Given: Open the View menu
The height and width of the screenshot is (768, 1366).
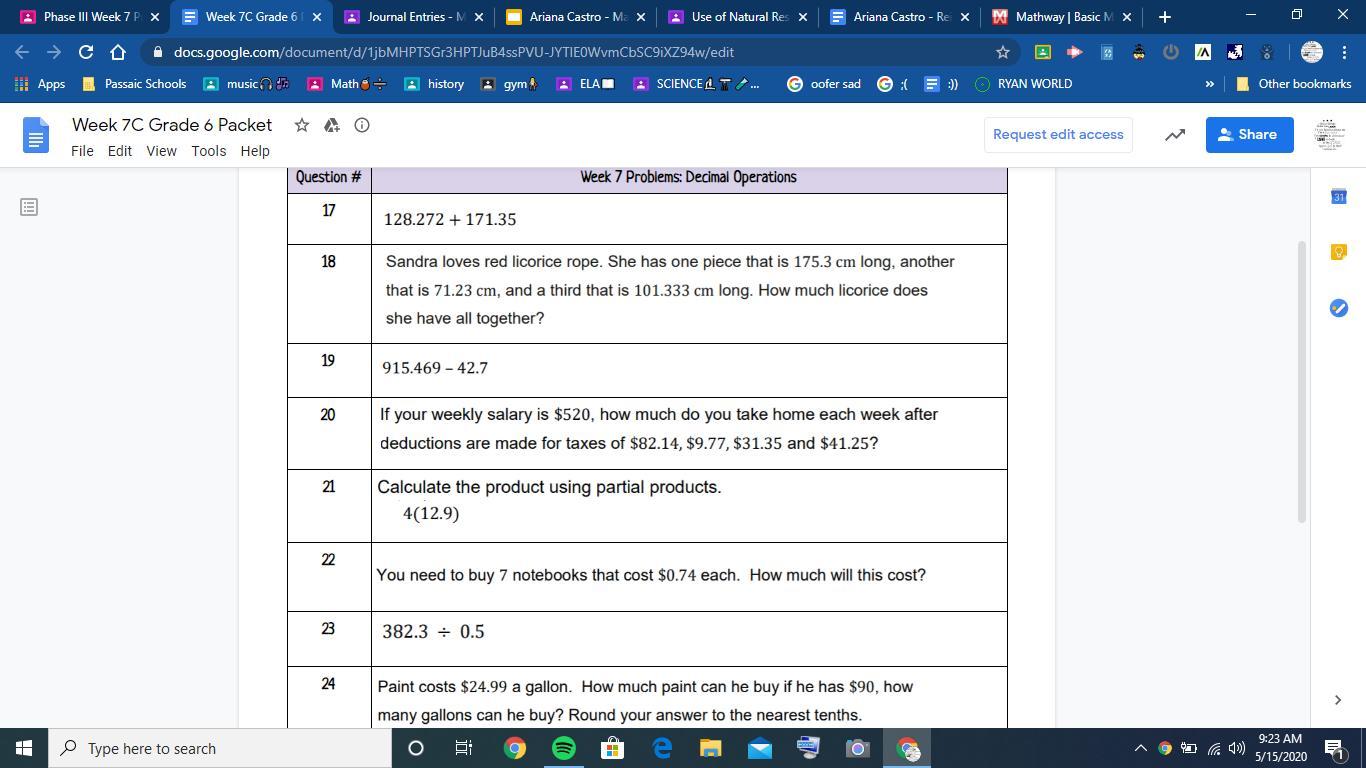Looking at the screenshot, I should (x=161, y=151).
